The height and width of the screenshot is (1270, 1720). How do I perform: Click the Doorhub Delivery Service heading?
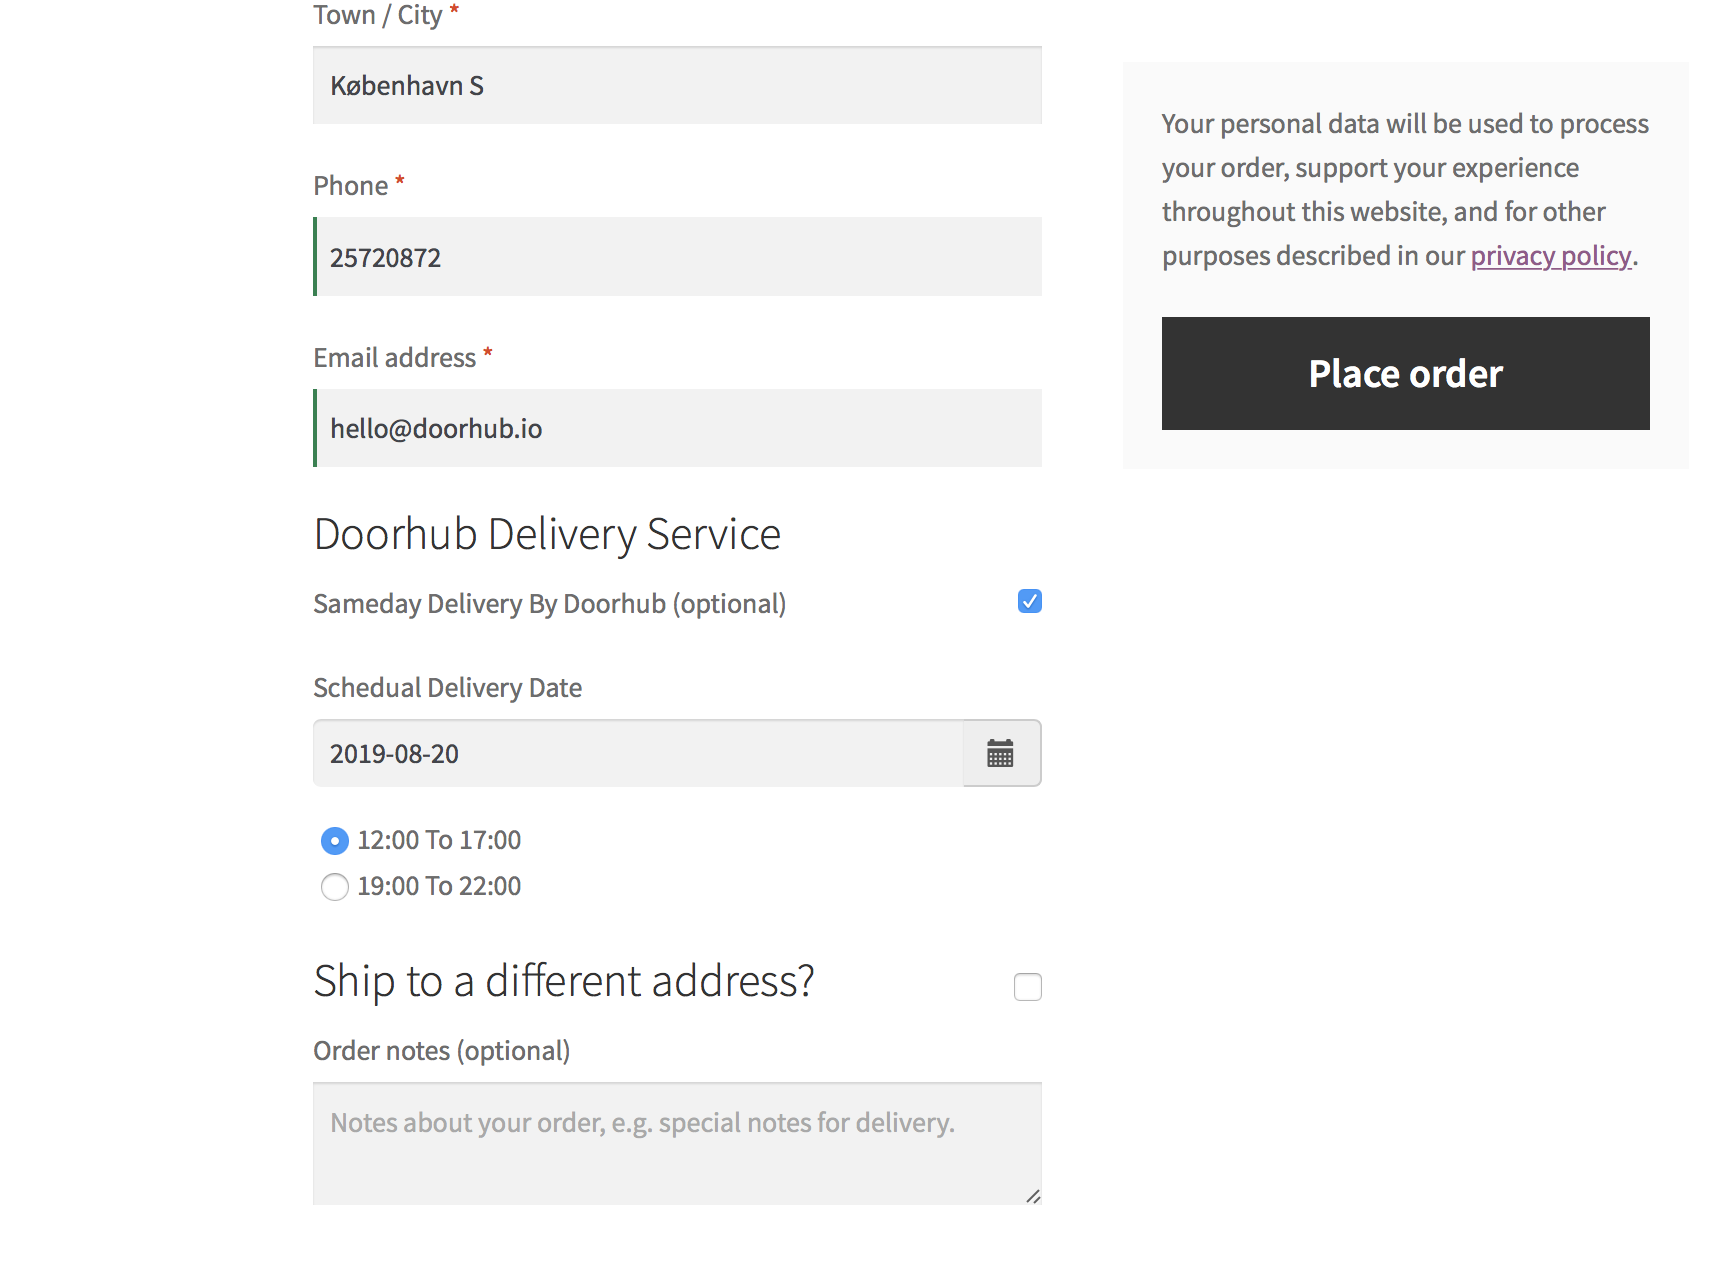(x=547, y=534)
